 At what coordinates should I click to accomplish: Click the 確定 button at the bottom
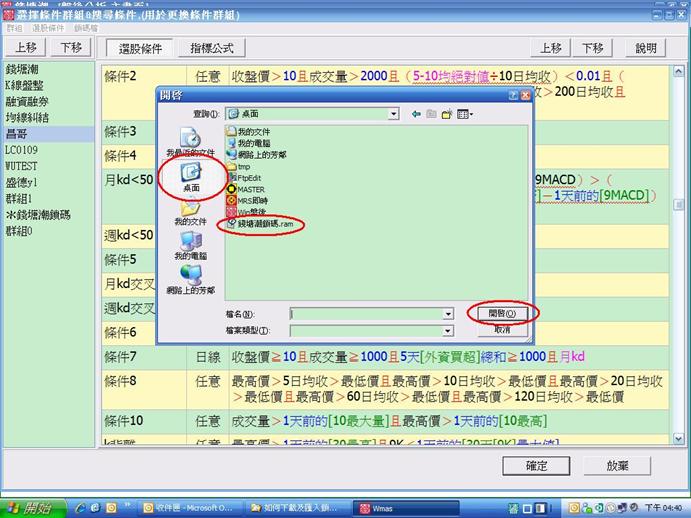[x=536, y=465]
